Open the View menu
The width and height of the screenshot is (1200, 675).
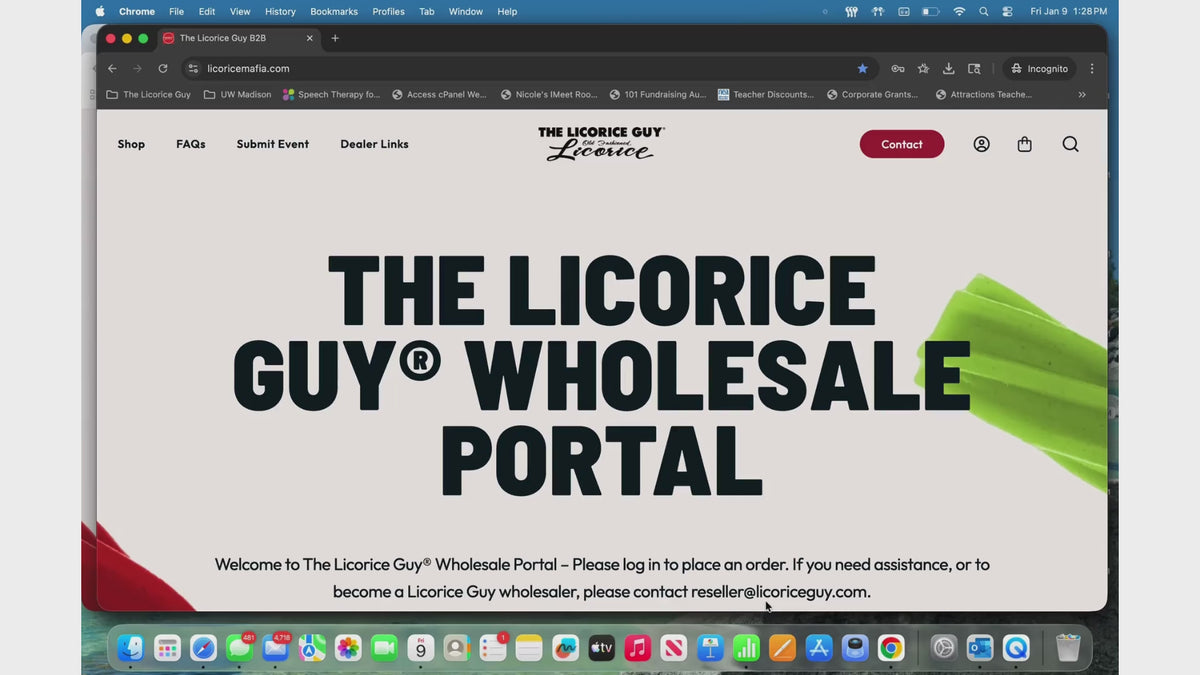point(240,11)
